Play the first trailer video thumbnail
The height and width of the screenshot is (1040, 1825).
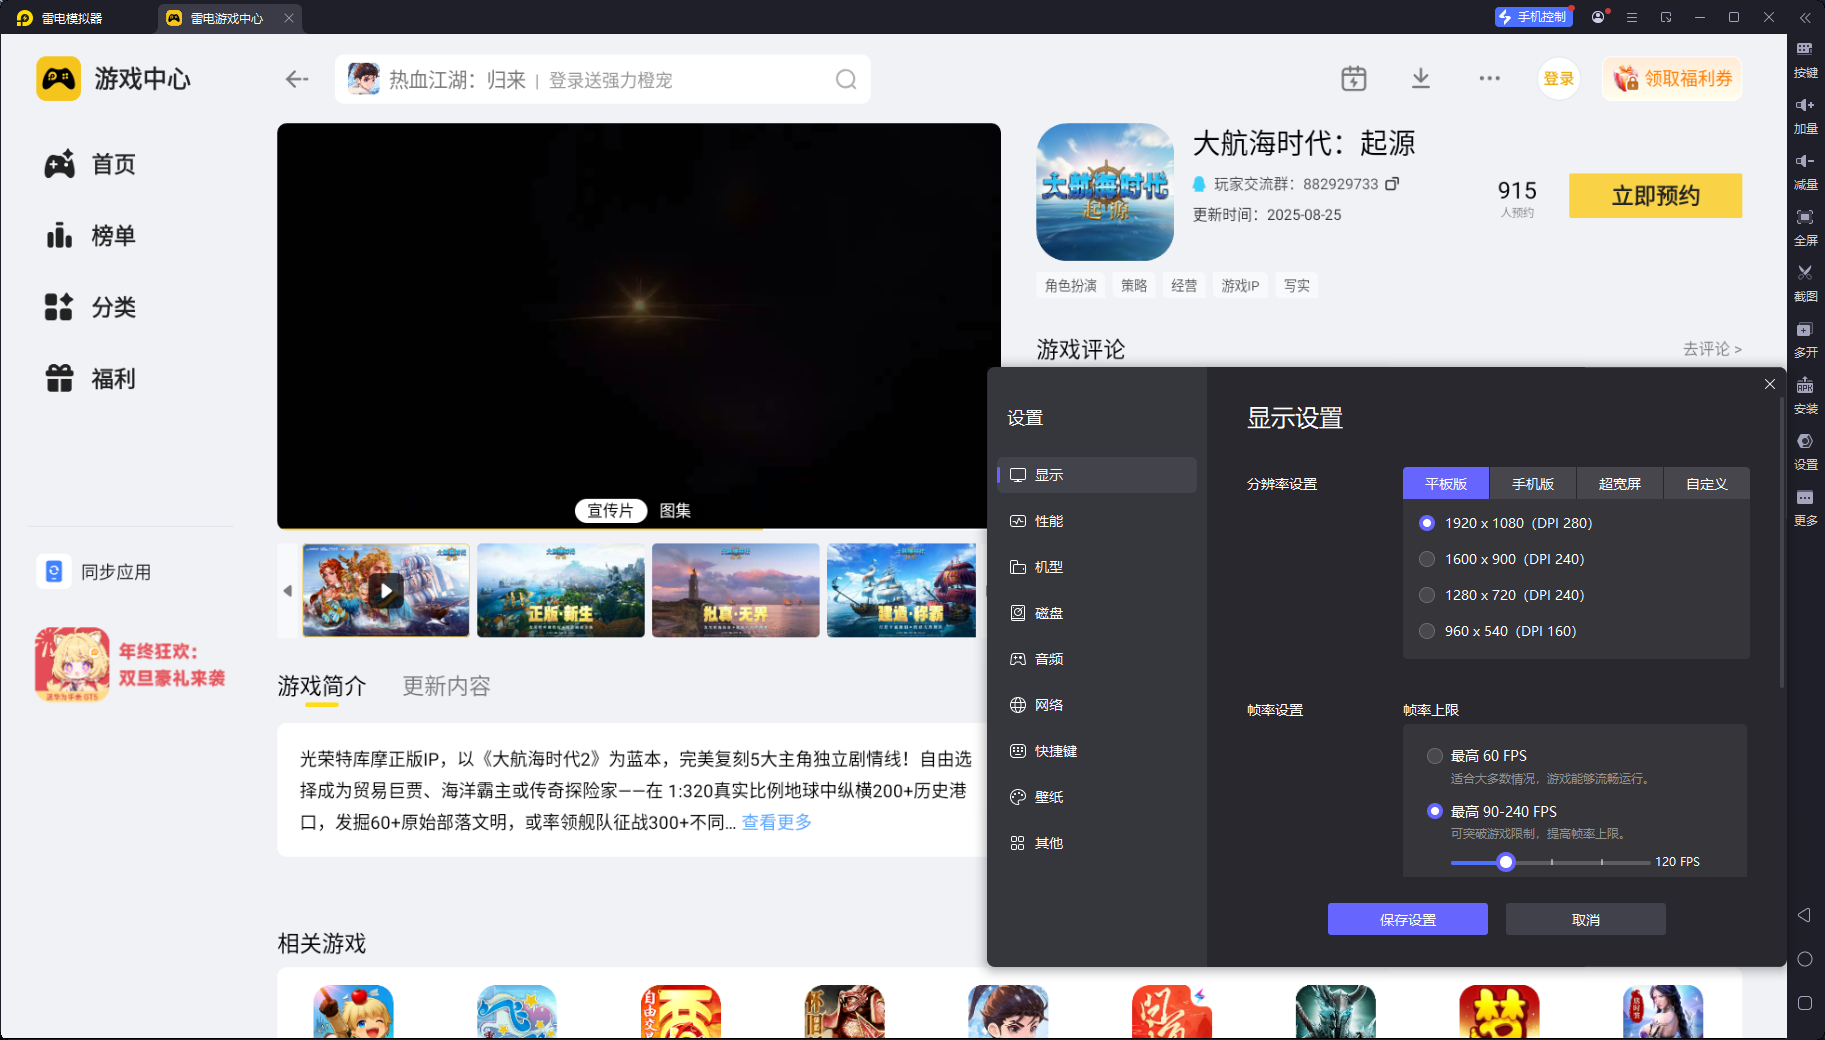click(386, 590)
